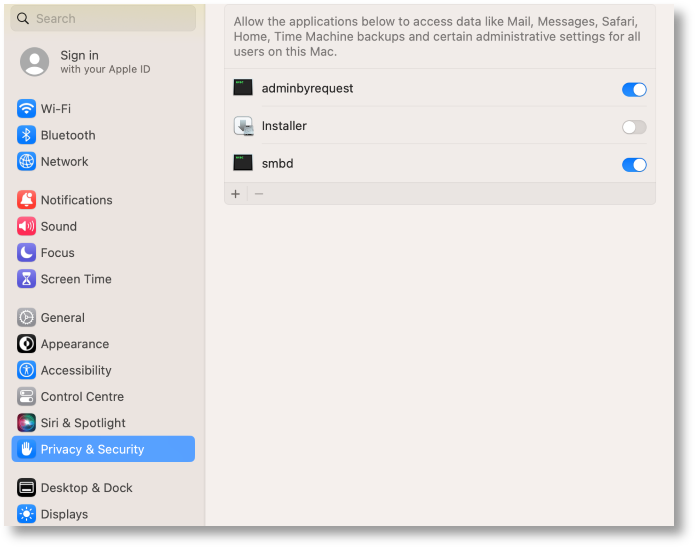This screenshot has width=695, height=547.
Task: Click the Siri & Spotlight icon
Action: (26, 423)
